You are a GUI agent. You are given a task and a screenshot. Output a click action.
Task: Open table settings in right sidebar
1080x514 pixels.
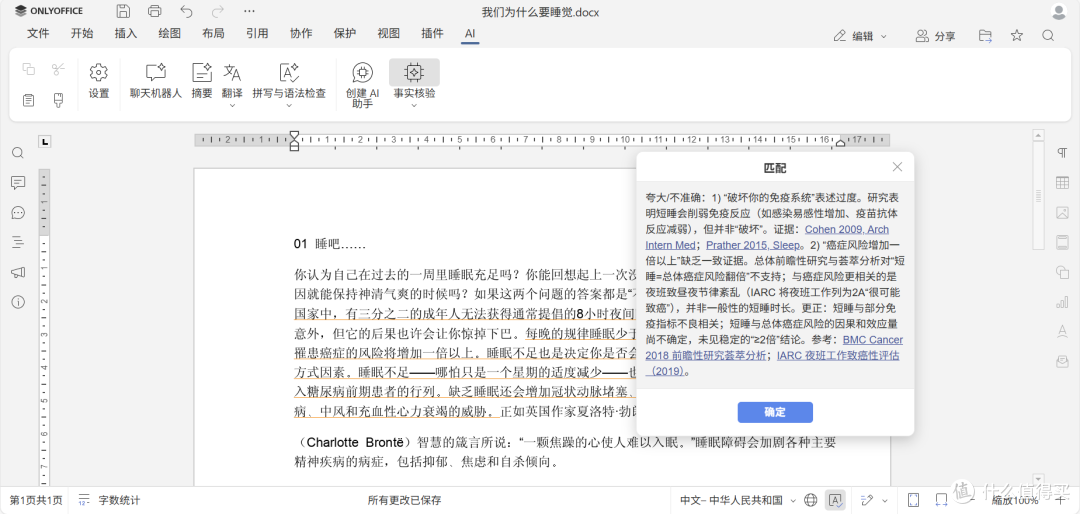[x=1062, y=183]
